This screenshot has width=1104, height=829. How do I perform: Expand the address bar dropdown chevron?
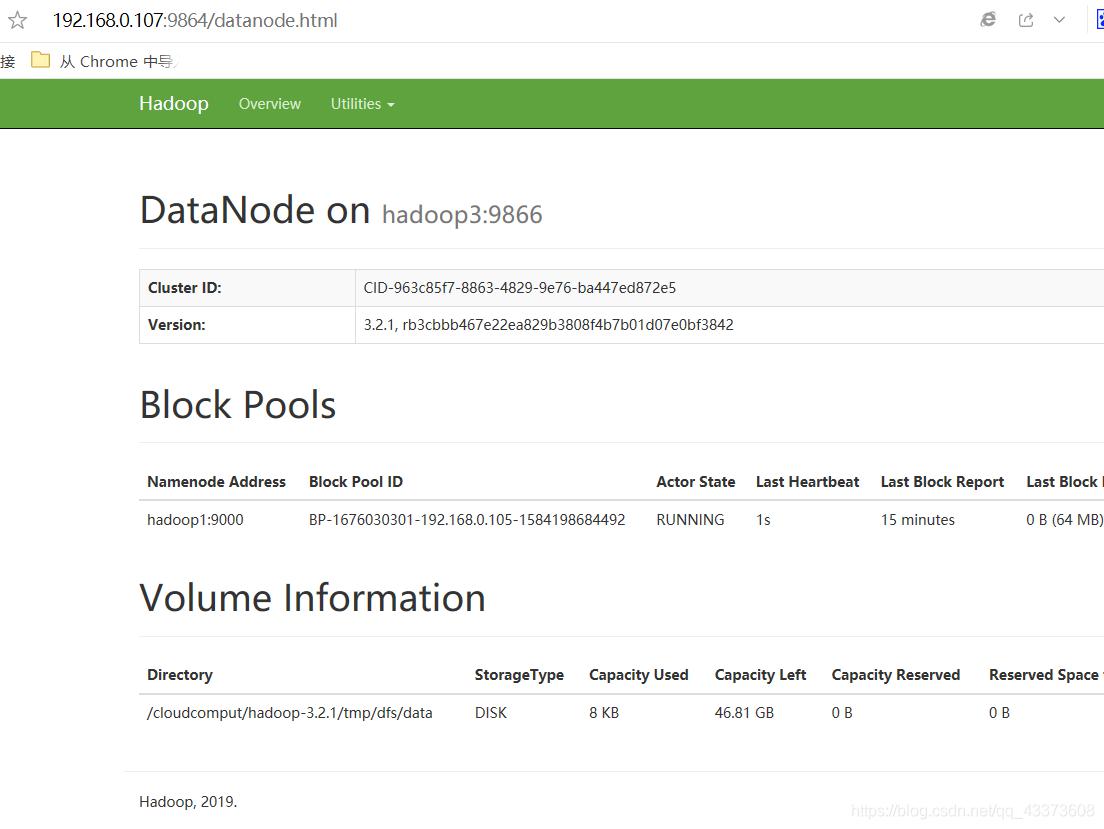coord(1059,20)
